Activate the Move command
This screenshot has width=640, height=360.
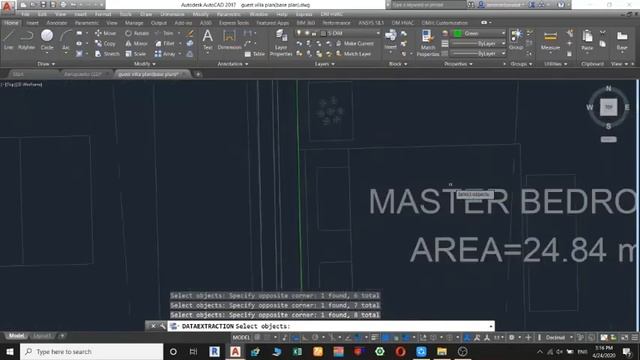(x=105, y=33)
